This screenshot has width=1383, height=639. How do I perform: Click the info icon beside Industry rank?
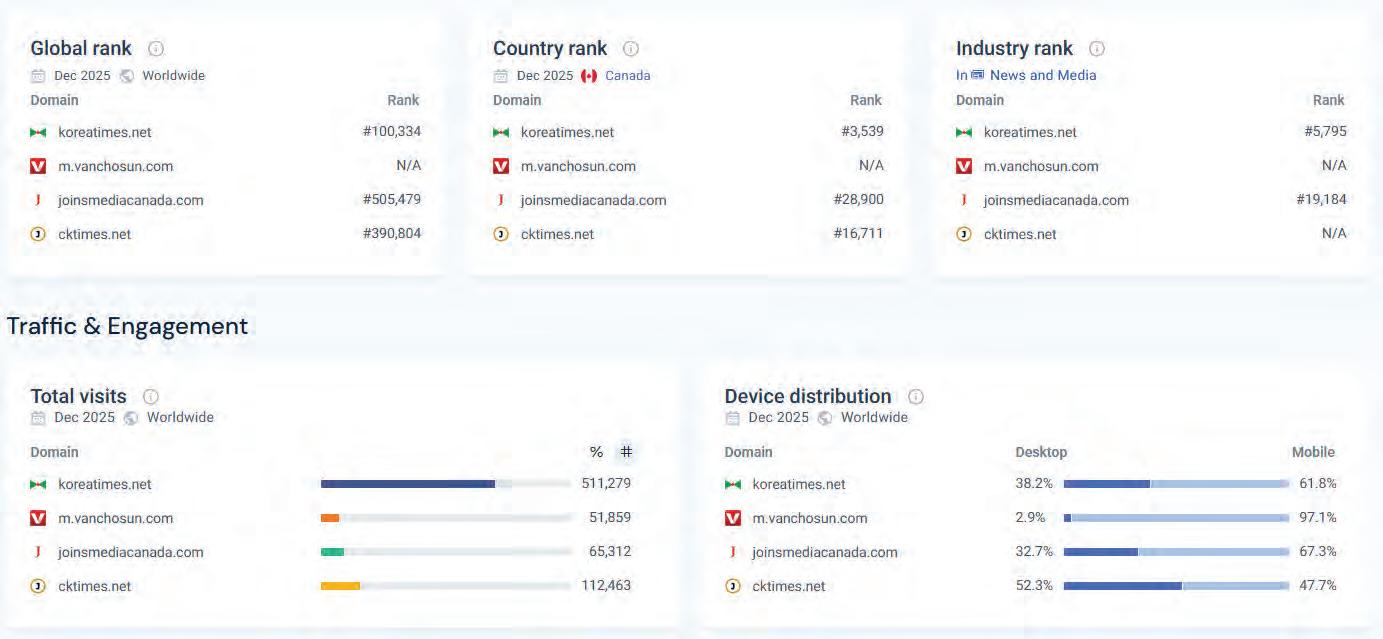[1097, 48]
